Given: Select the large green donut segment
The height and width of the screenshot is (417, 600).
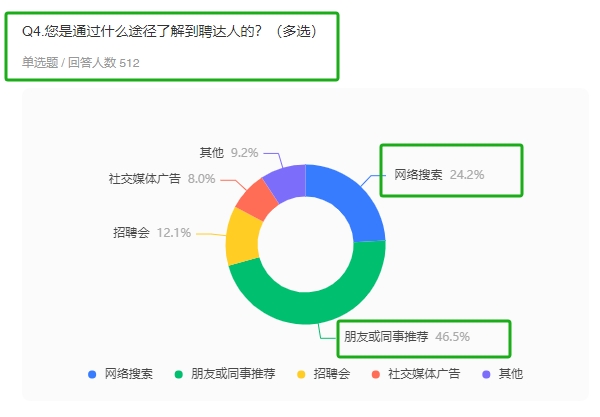Looking at the screenshot, I should click(x=311, y=302).
